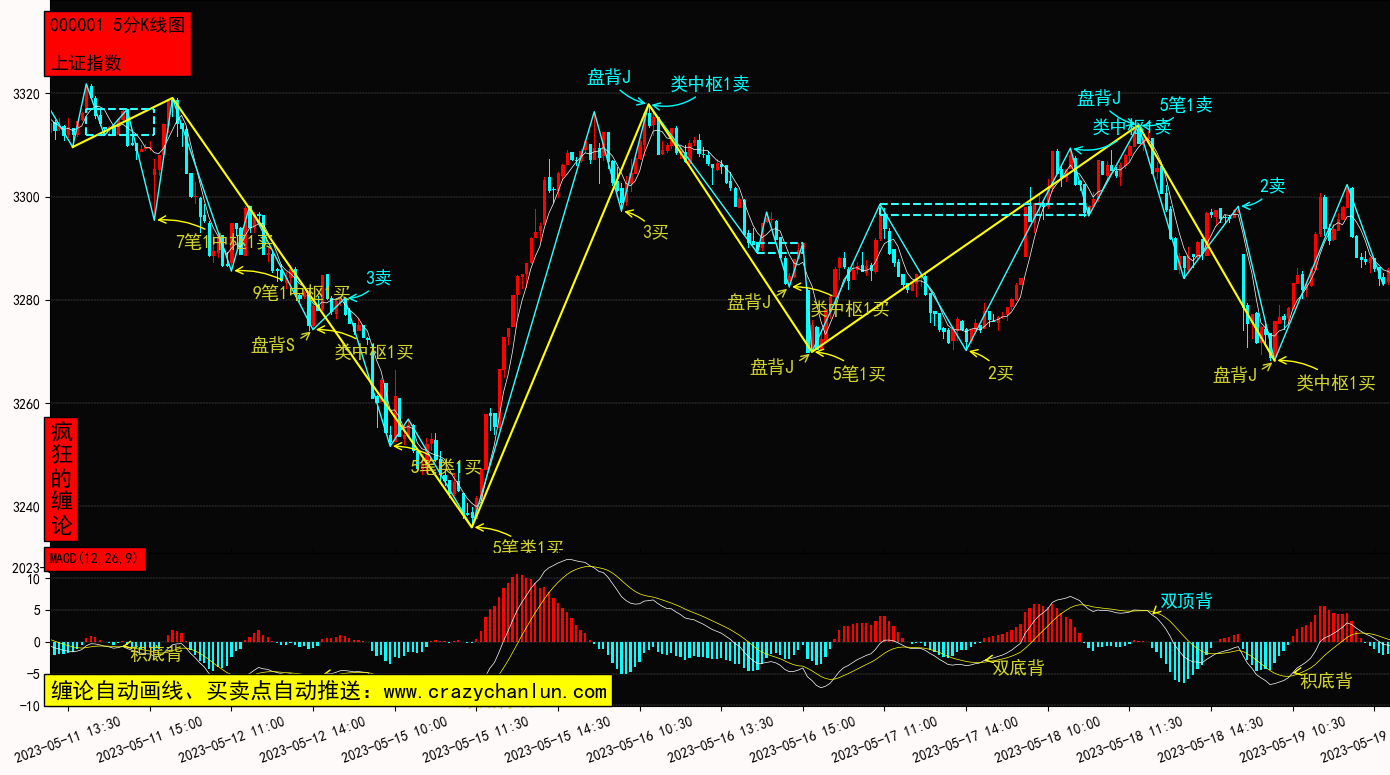This screenshot has width=1390, height=775.
Task: Select the '9笔1中枢1买' annotation
Action: [x=301, y=293]
